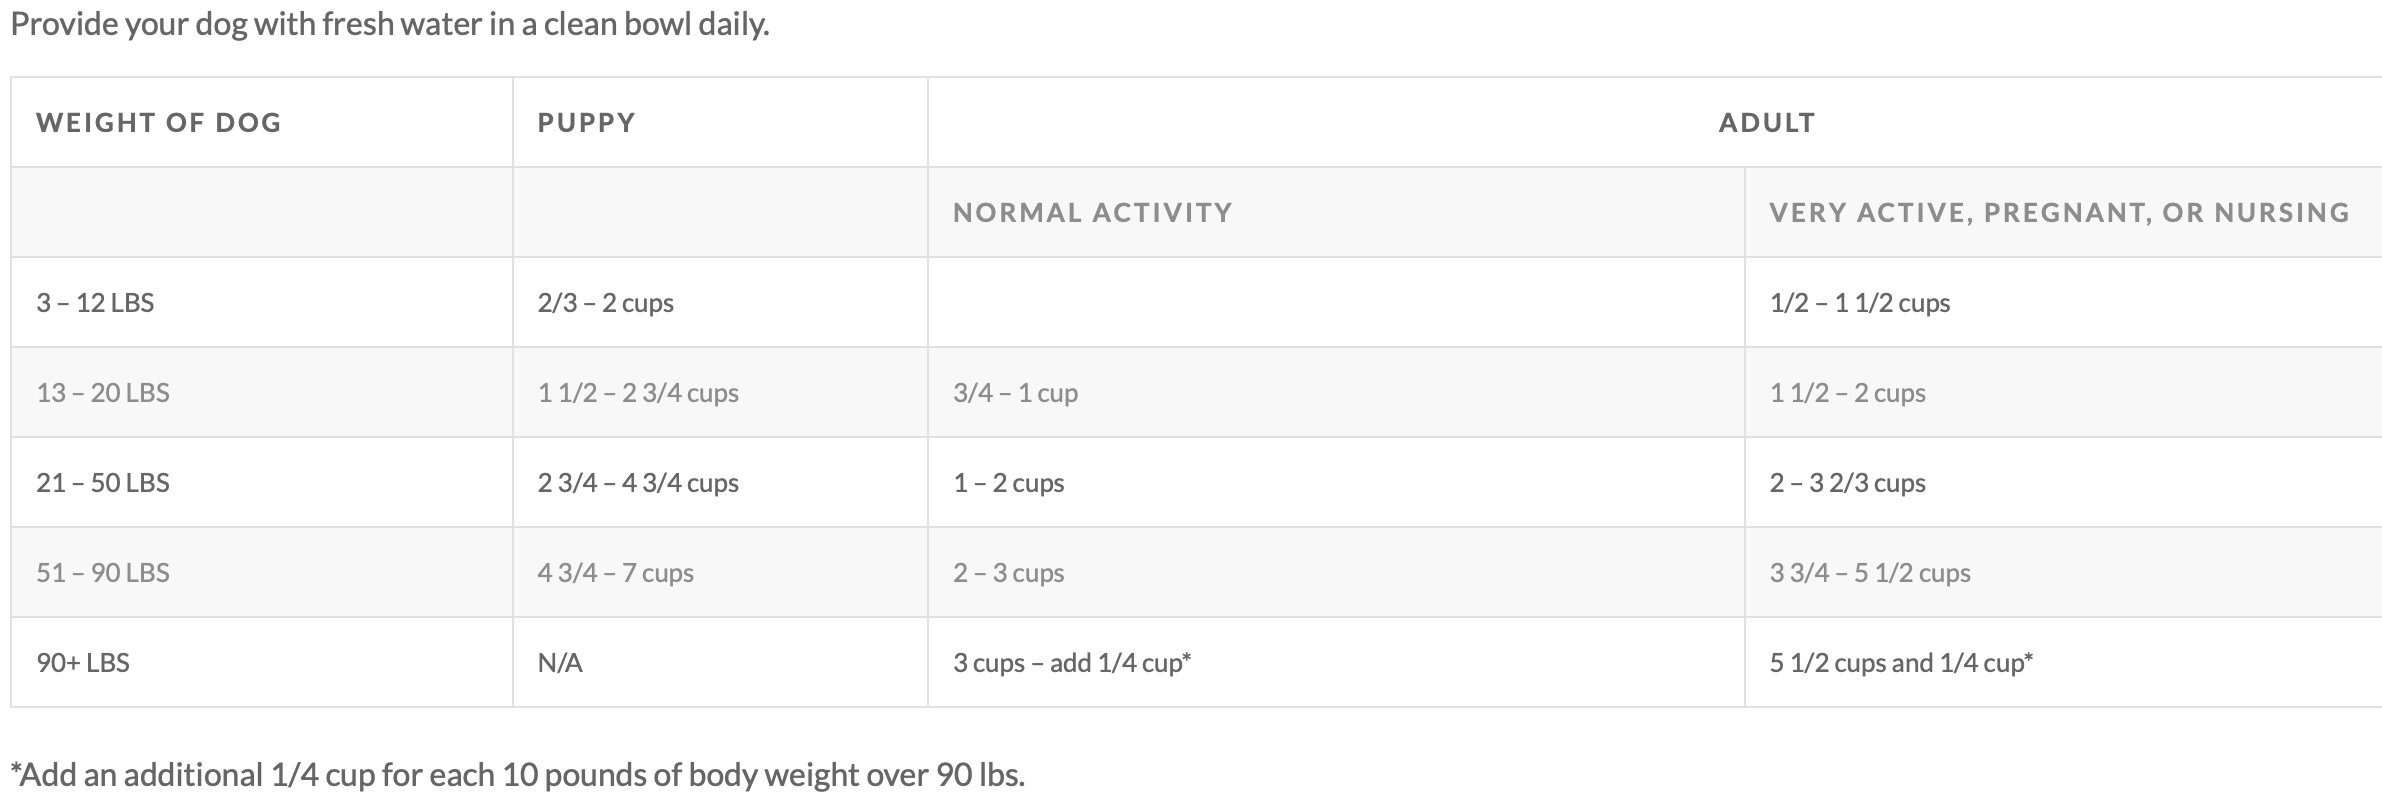
Task: Click the 90+ LBS weight cell
Action: [x=83, y=662]
